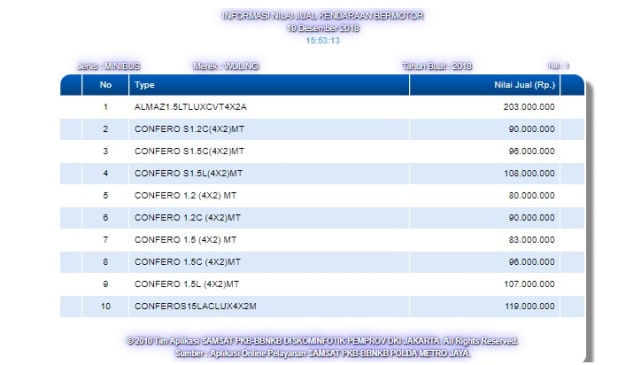Click the 2010 Tim Aplikasi SAMSAT copyright line

coord(323,341)
